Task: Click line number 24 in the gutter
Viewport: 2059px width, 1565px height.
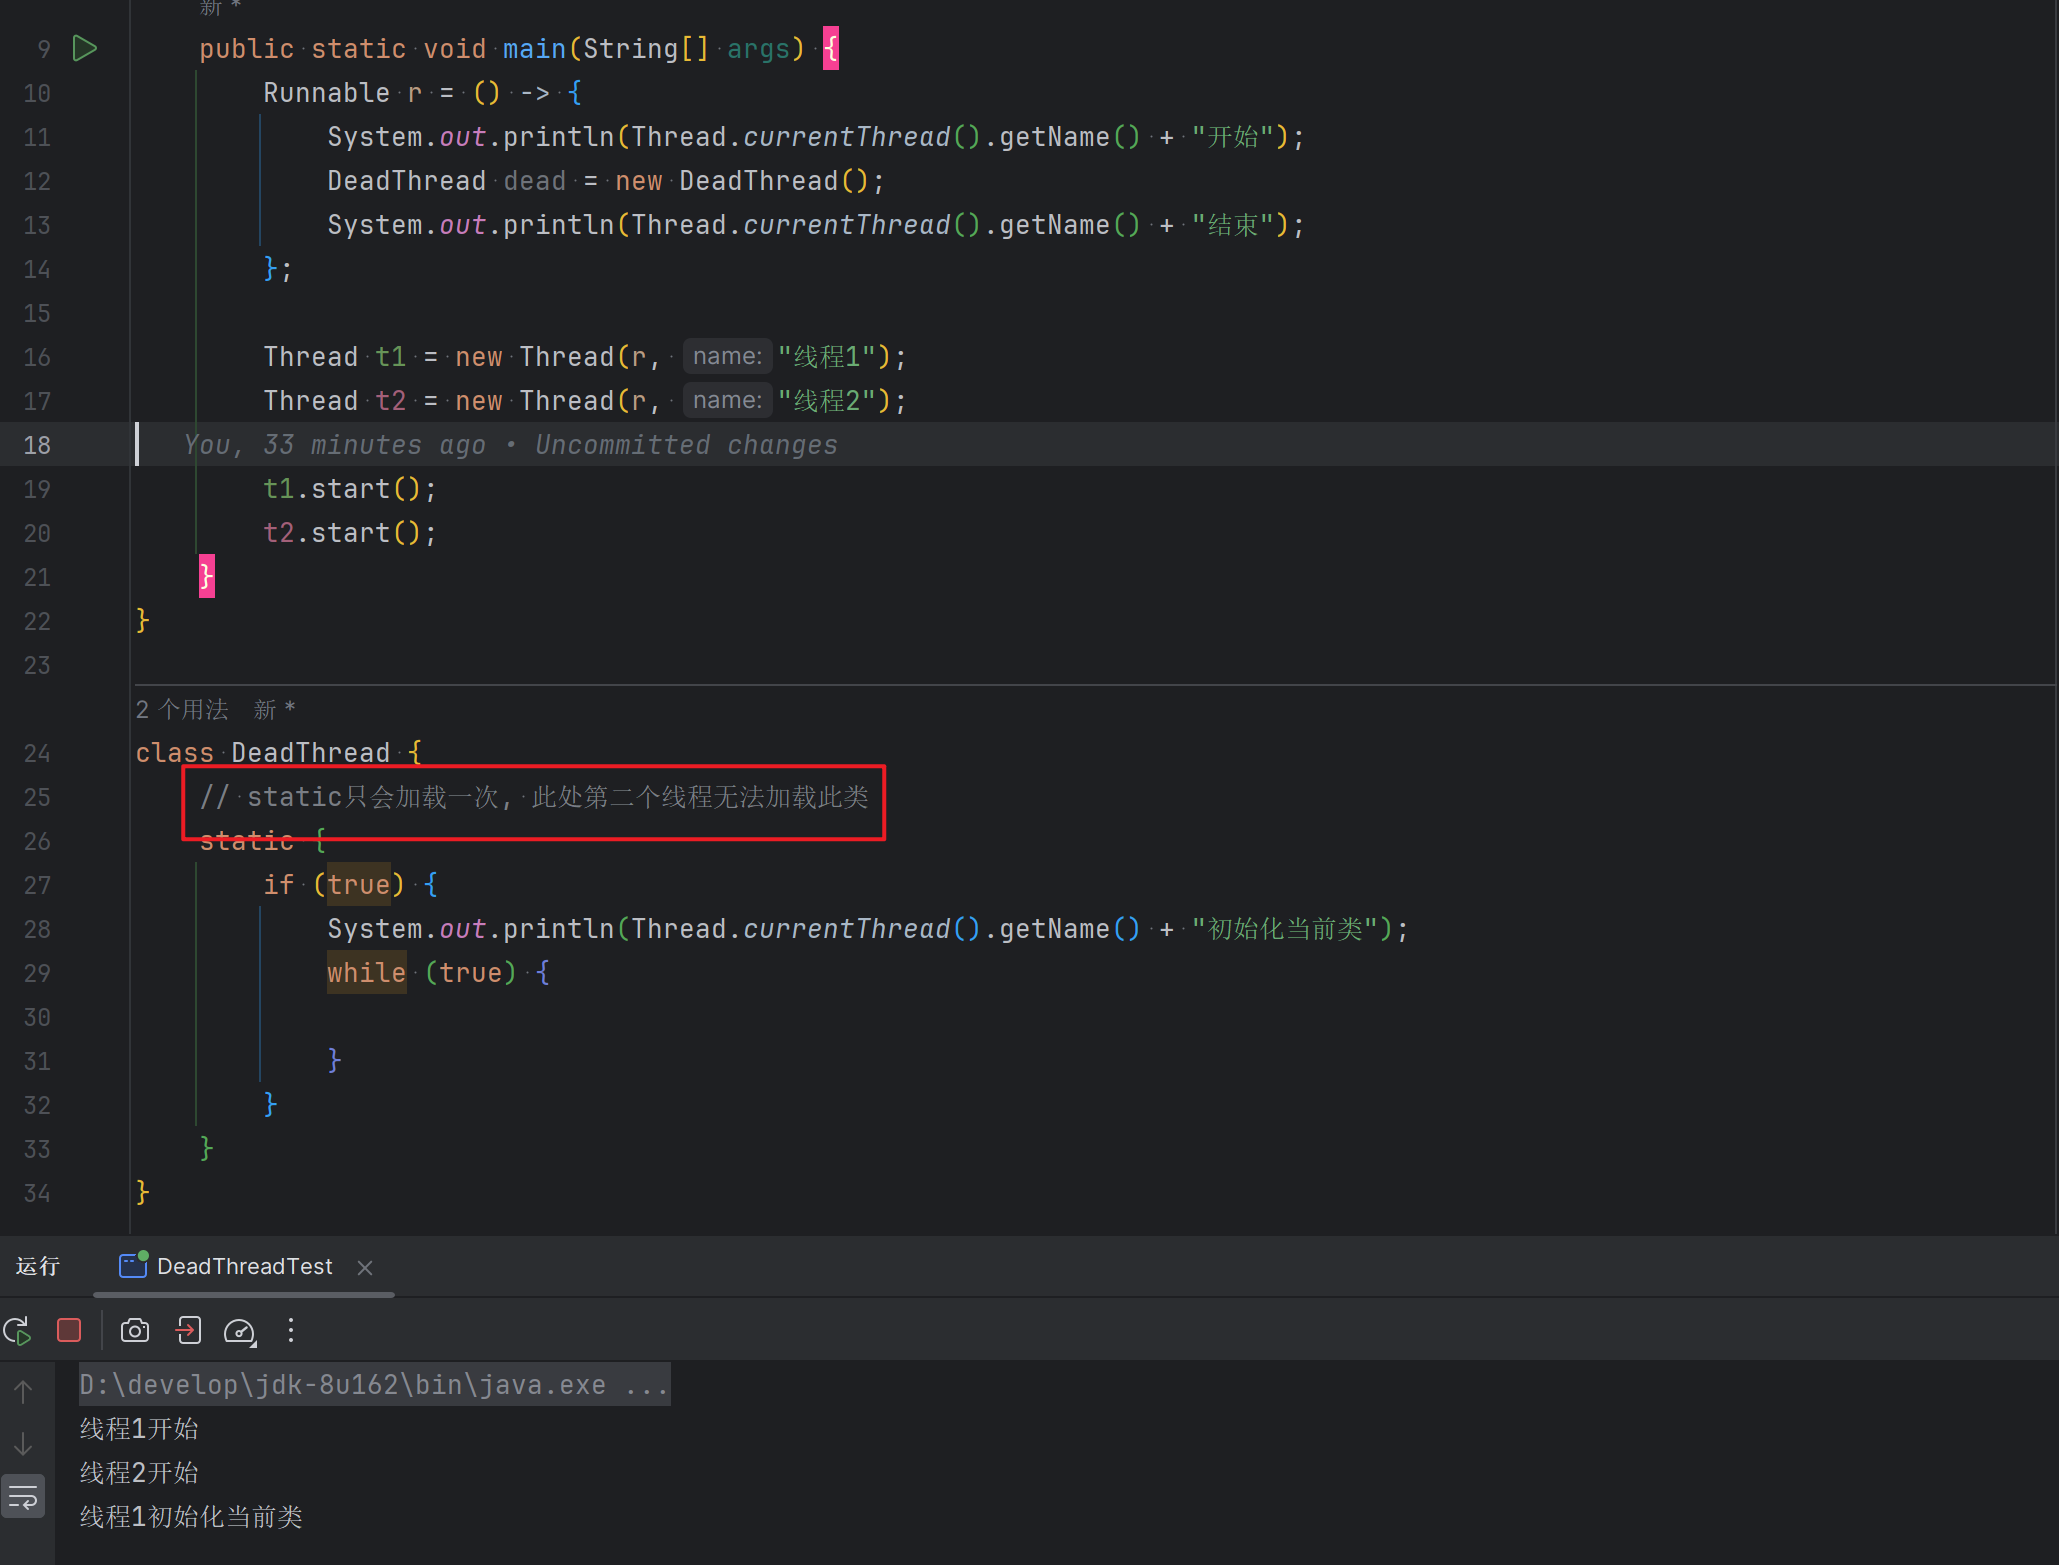Action: tap(37, 753)
